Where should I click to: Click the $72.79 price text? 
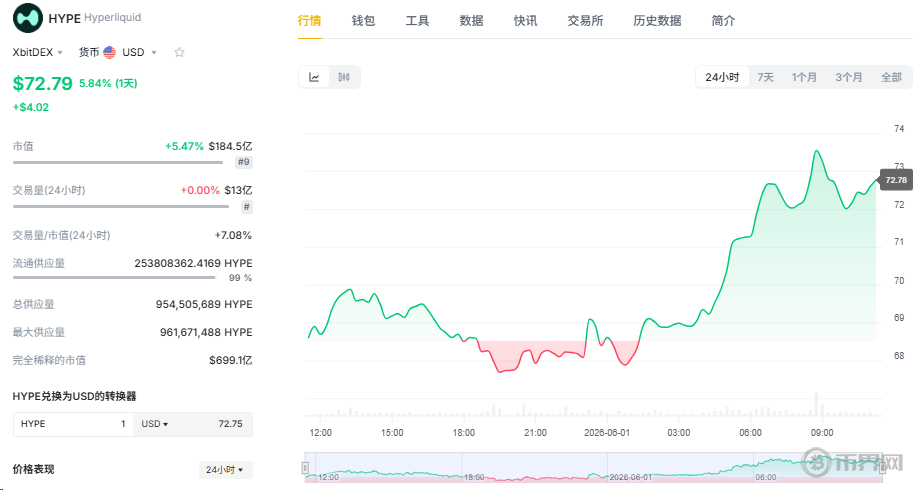pyautogui.click(x=43, y=83)
